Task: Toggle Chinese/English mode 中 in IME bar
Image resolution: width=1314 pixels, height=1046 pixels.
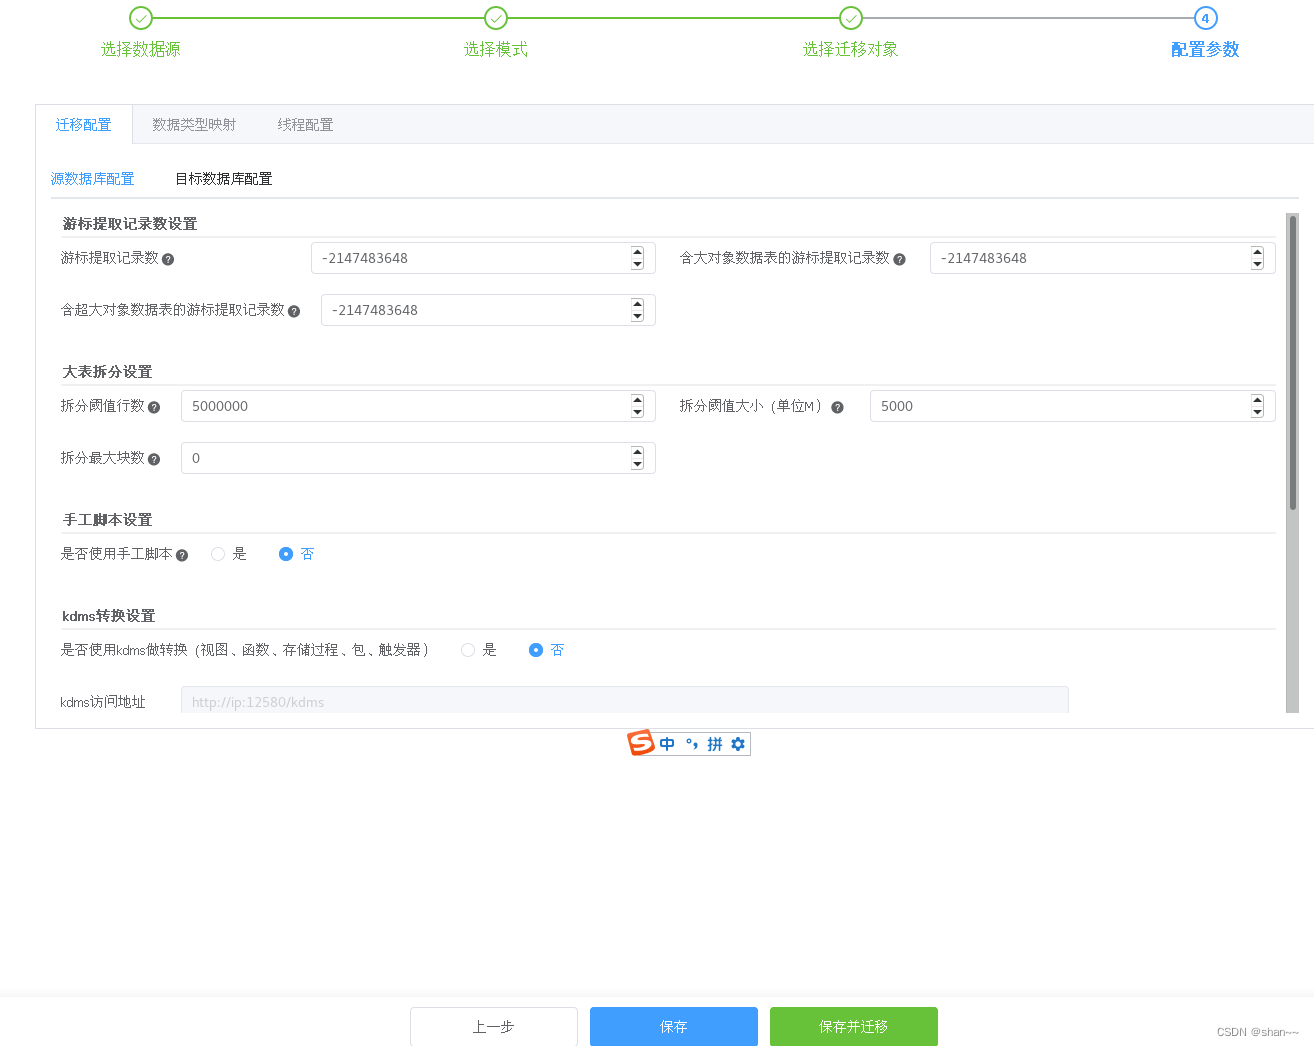Action: coord(667,744)
